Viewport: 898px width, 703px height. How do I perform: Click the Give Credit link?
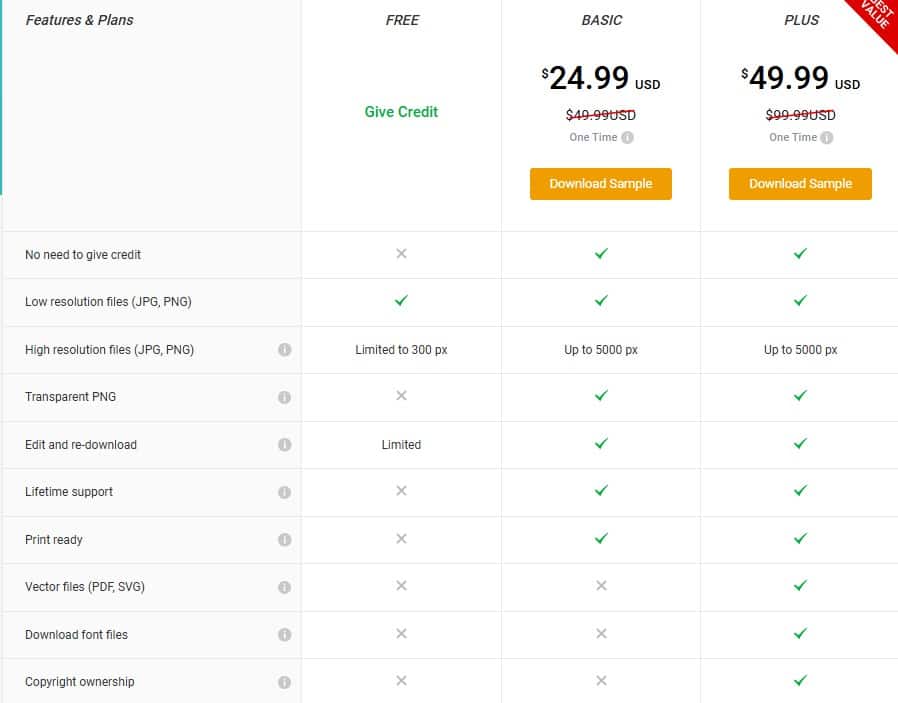pos(401,112)
